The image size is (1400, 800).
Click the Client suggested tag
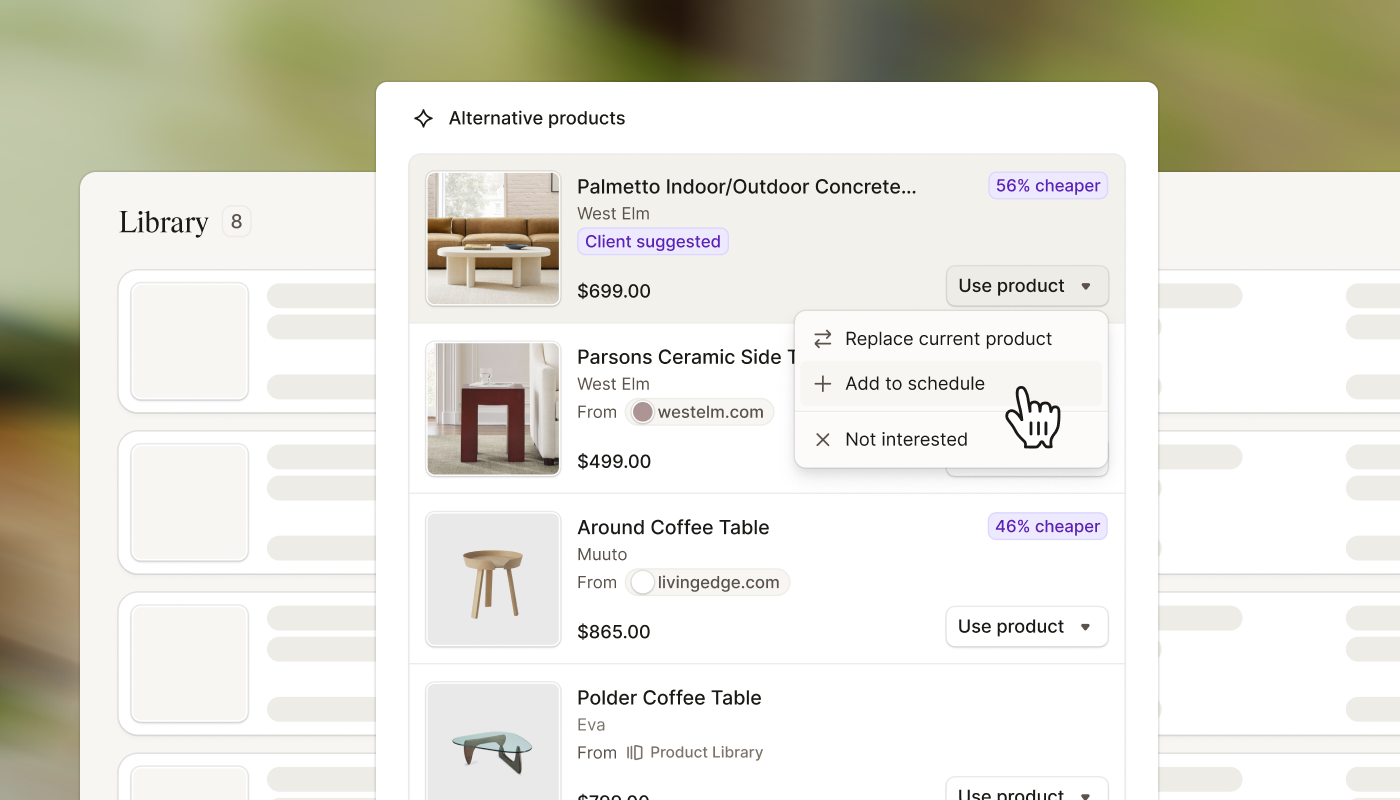pyautogui.click(x=653, y=241)
